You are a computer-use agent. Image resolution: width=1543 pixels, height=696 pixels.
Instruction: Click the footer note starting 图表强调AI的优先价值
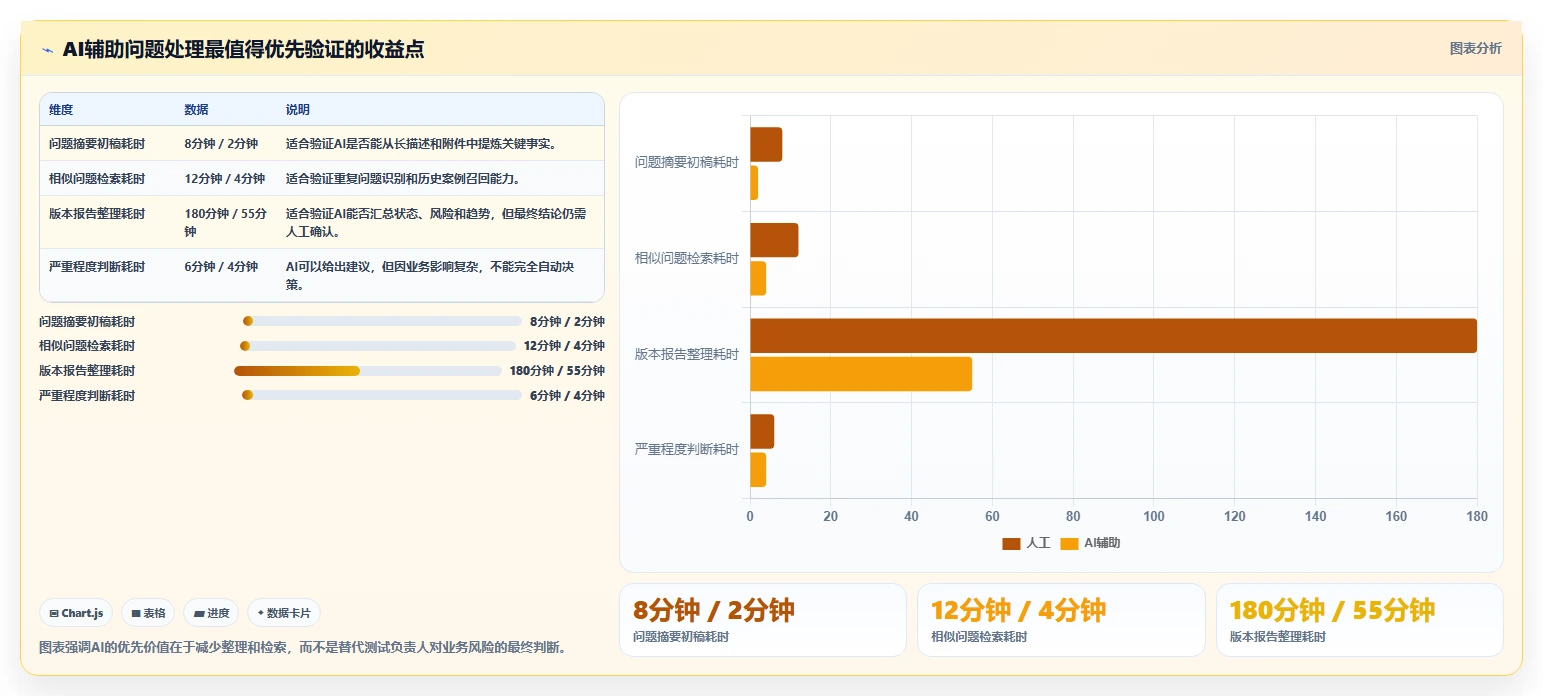pyautogui.click(x=304, y=647)
